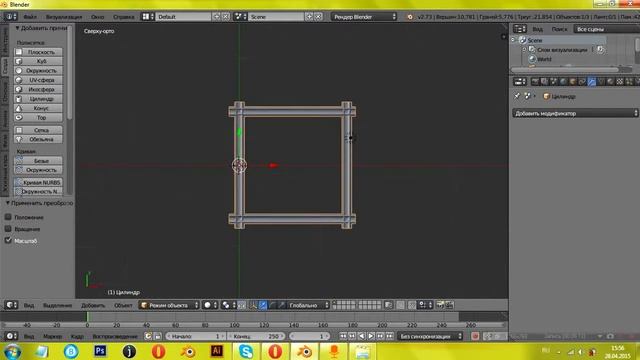Open the Рендер Blender engine dropdown
This screenshot has height=360, width=640.
pyautogui.click(x=364, y=17)
